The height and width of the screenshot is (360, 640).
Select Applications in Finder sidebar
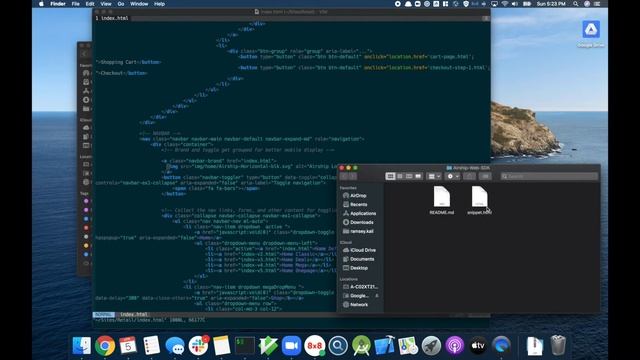coord(359,213)
